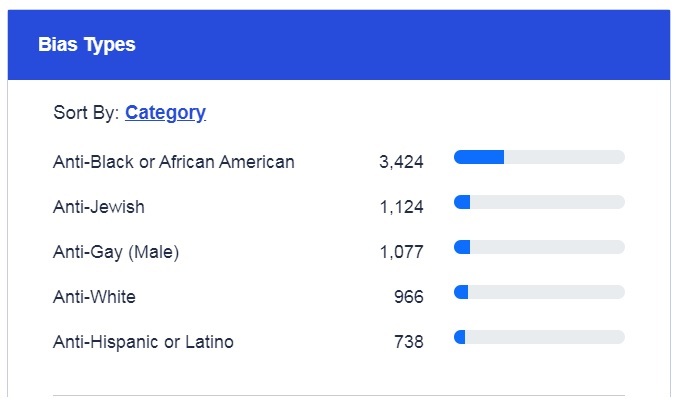Click the 1,124 incident count
Screen dimensions: 681x403
(x=401, y=207)
